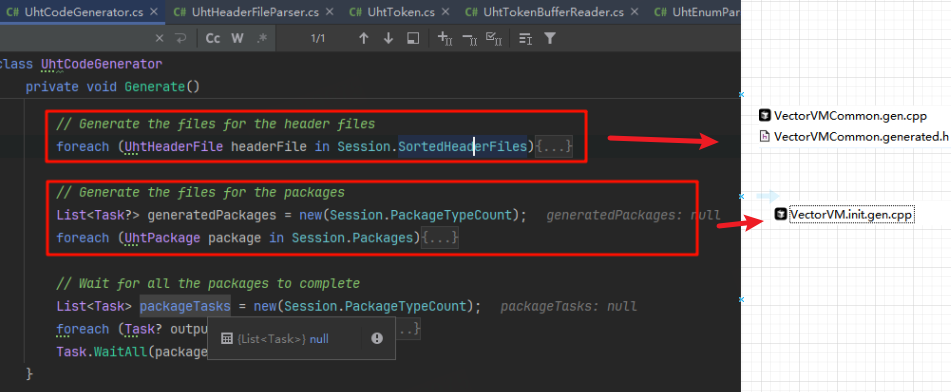The height and width of the screenshot is (392, 951).
Task: Close the UhtToken.cs tab
Action: [445, 12]
